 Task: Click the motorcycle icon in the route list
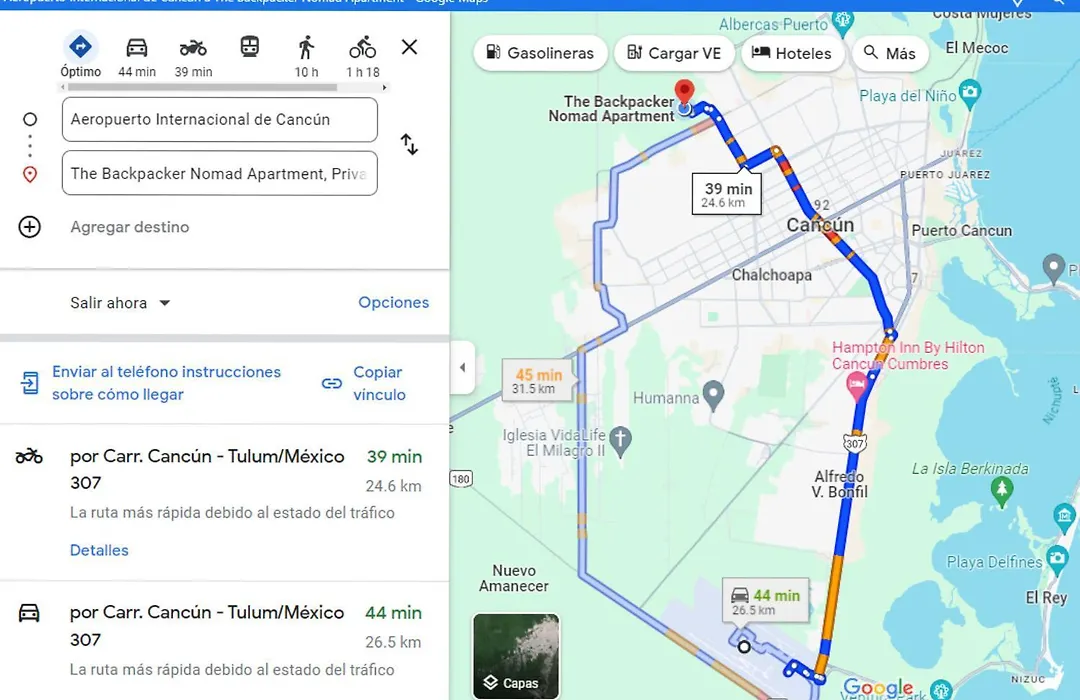tap(29, 456)
